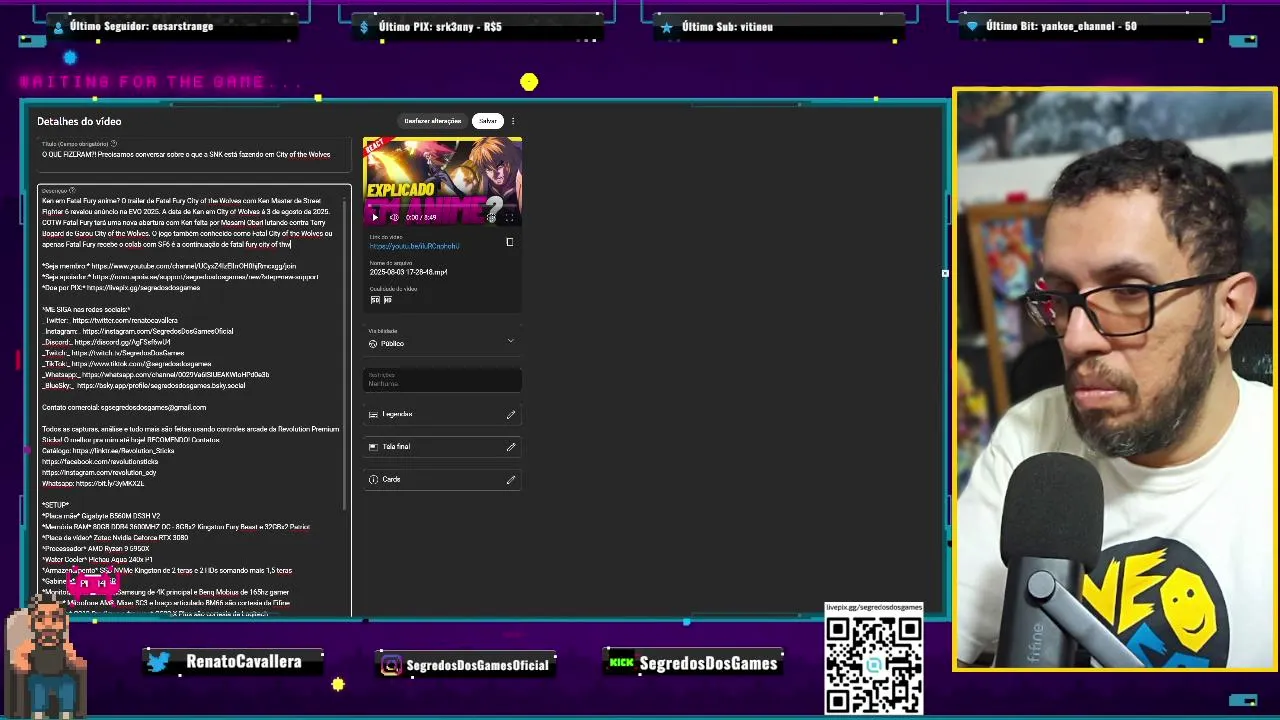This screenshot has height=720, width=1280.
Task: Click the RenatoCavallera Twitter handle
Action: coord(244,662)
